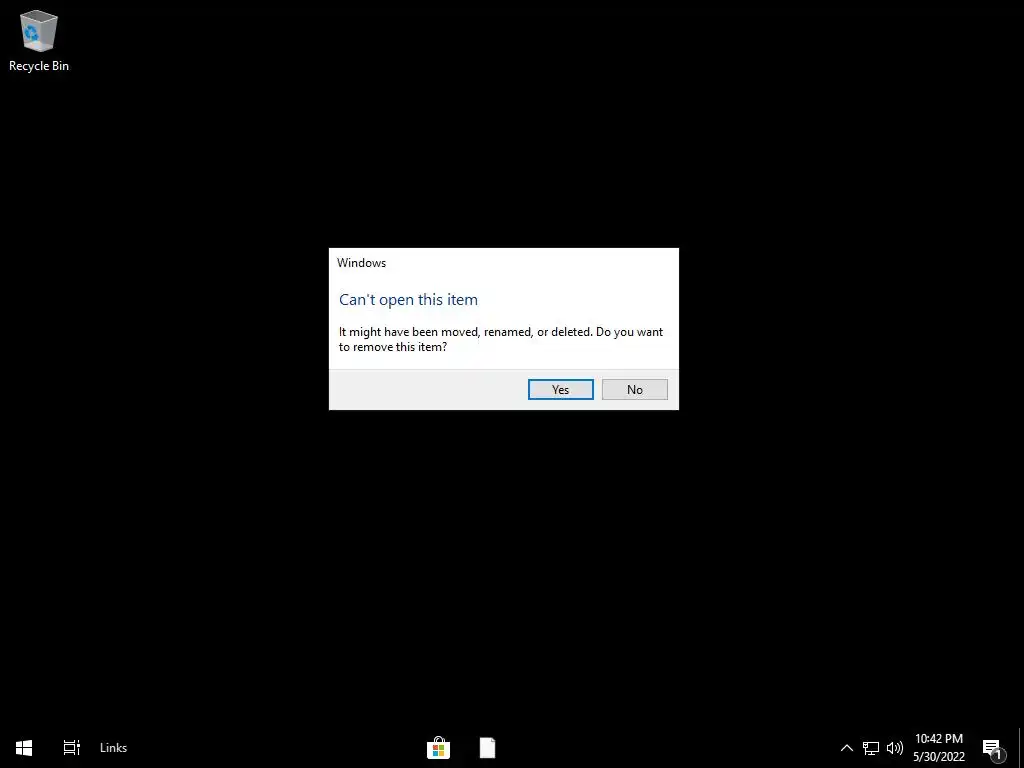Click the "Can't open this item" heading
Image resolution: width=1024 pixels, height=768 pixels.
point(408,300)
